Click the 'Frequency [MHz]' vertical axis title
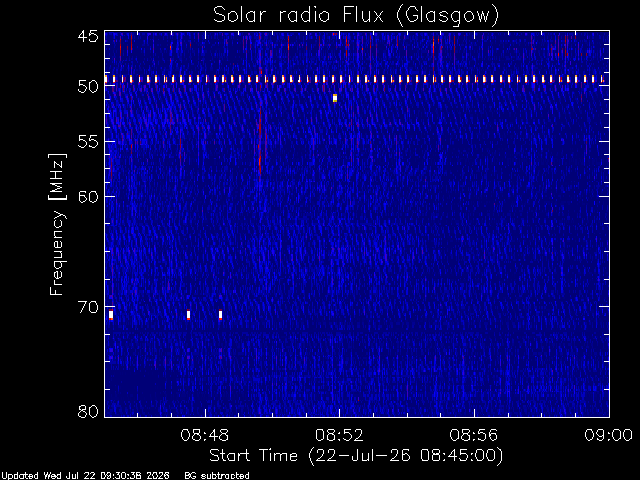The image size is (640, 480). coord(57,224)
